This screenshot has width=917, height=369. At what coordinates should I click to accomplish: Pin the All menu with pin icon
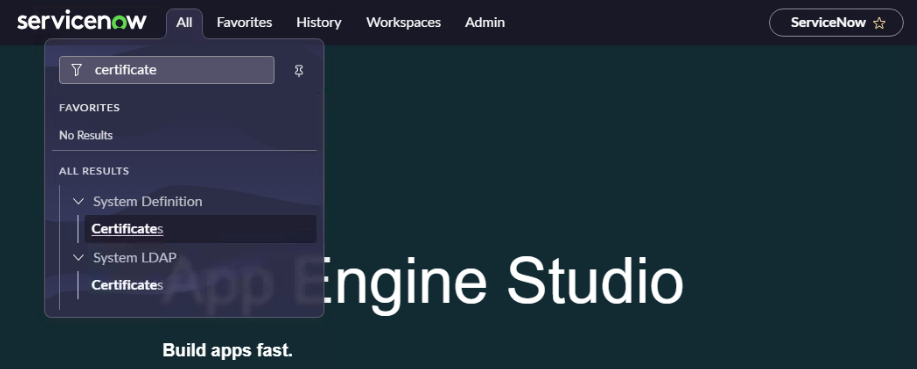(299, 71)
